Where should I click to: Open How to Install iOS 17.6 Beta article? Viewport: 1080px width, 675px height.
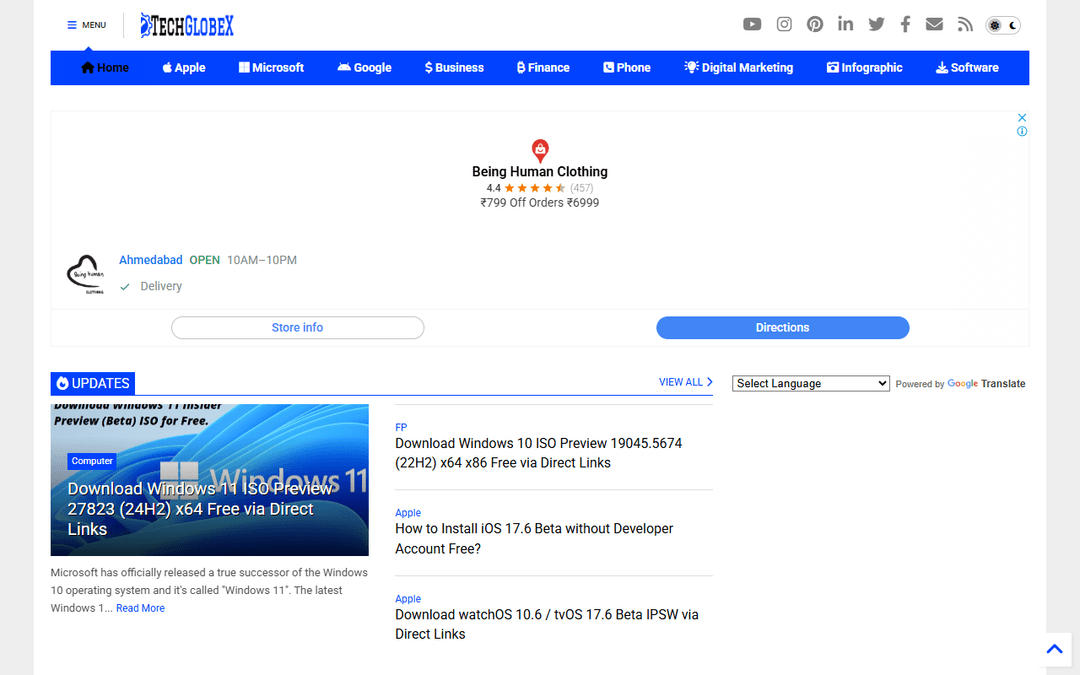pyautogui.click(x=534, y=539)
